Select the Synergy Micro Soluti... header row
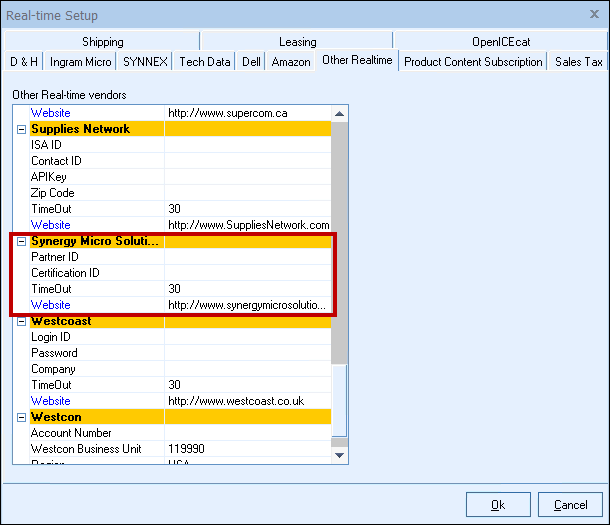Image resolution: width=610 pixels, height=525 pixels. point(181,241)
